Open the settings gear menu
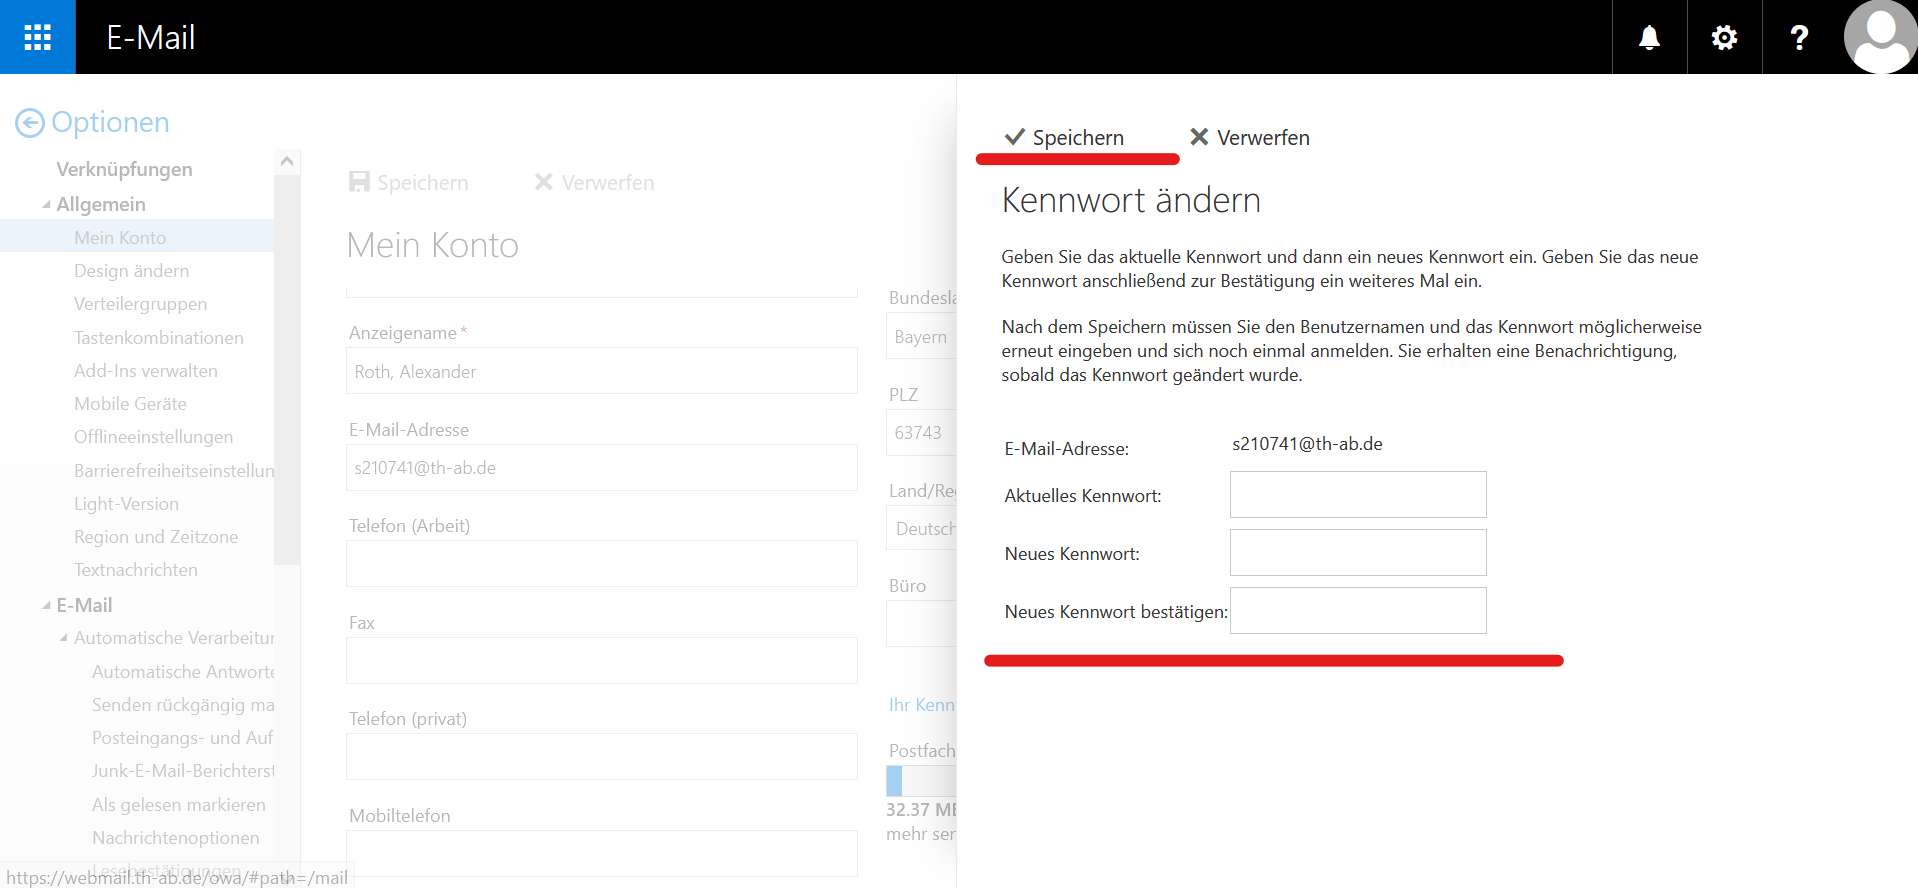This screenshot has width=1918, height=888. click(x=1724, y=37)
